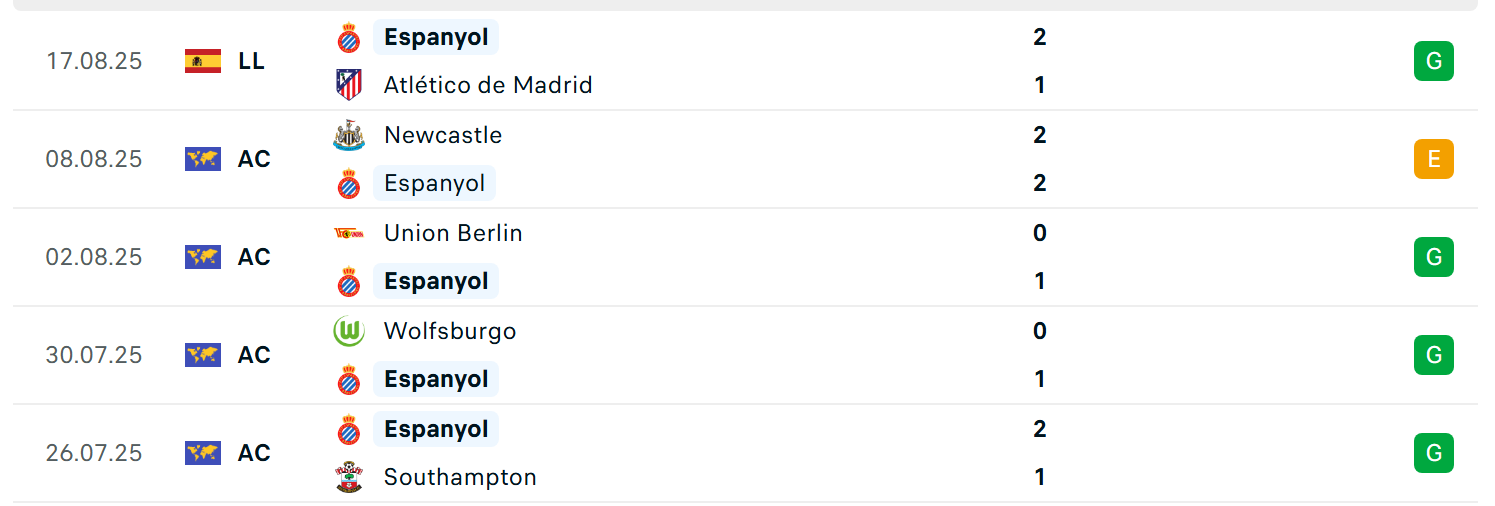The height and width of the screenshot is (506, 1495).
Task: Click the Newcastle club crest
Action: 348,135
